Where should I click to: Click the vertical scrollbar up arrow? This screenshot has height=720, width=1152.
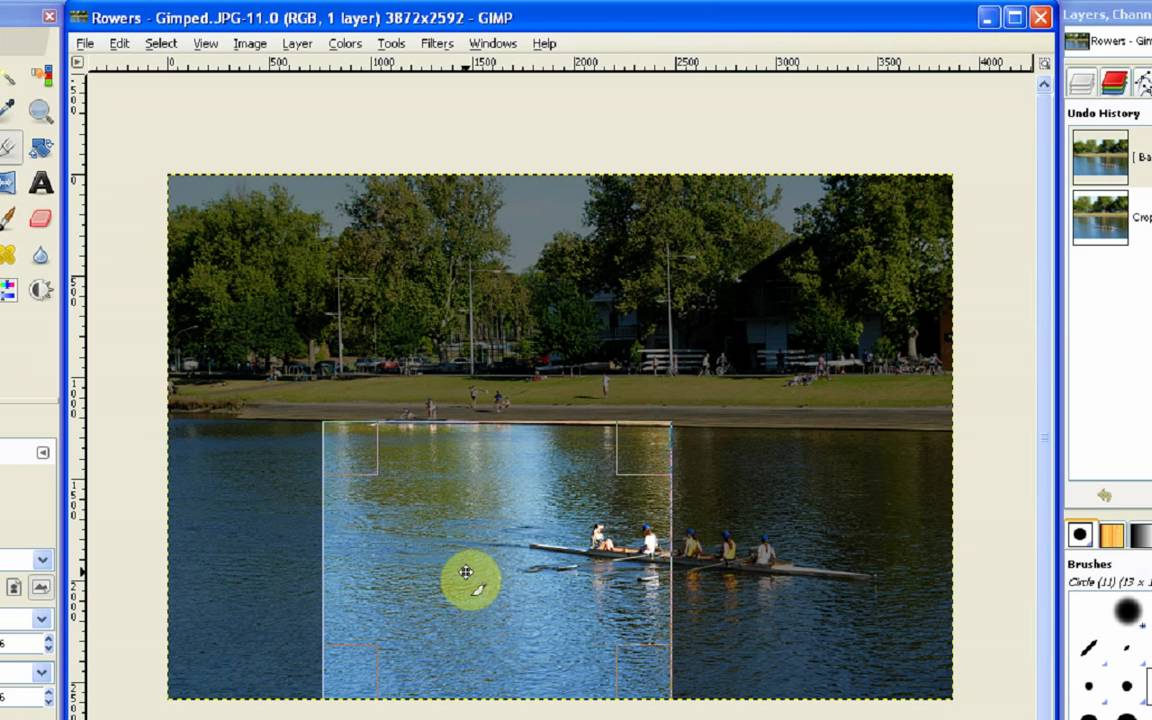coord(1044,85)
